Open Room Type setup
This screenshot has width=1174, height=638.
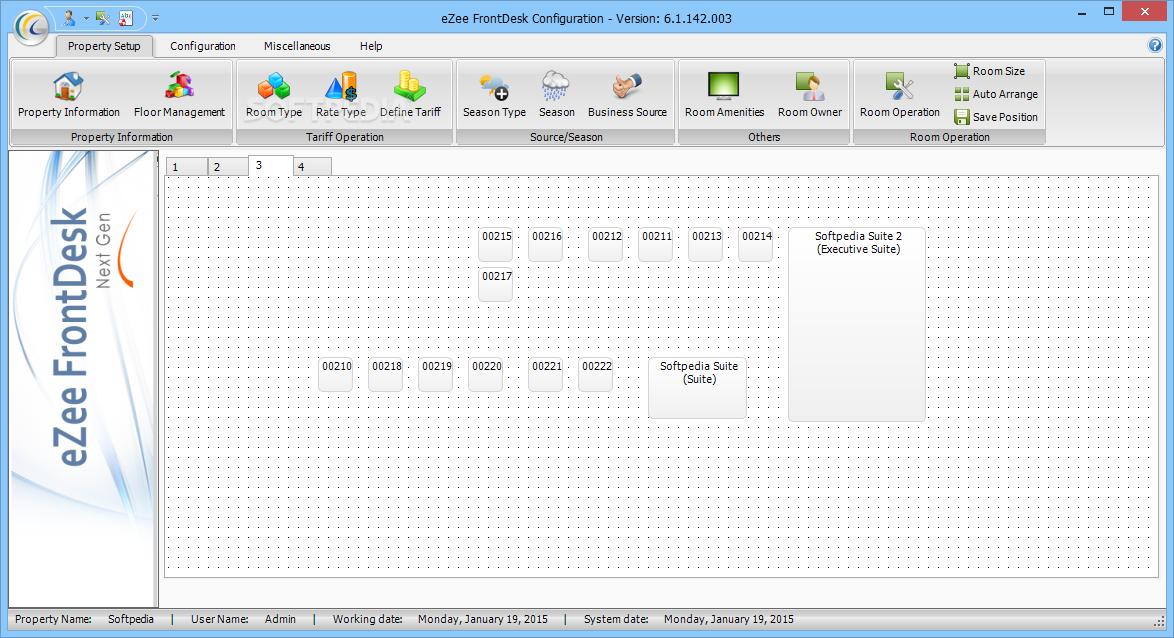pyautogui.click(x=274, y=95)
